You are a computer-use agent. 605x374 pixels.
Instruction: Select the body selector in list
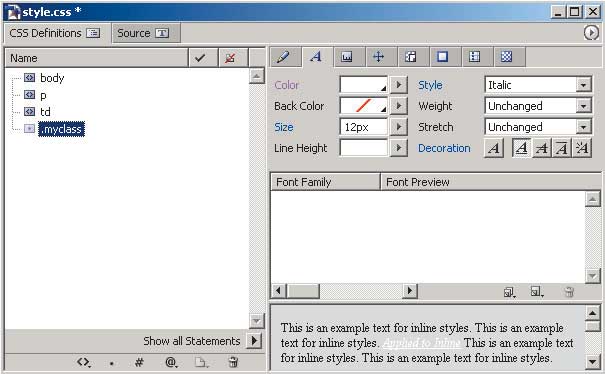pos(52,78)
